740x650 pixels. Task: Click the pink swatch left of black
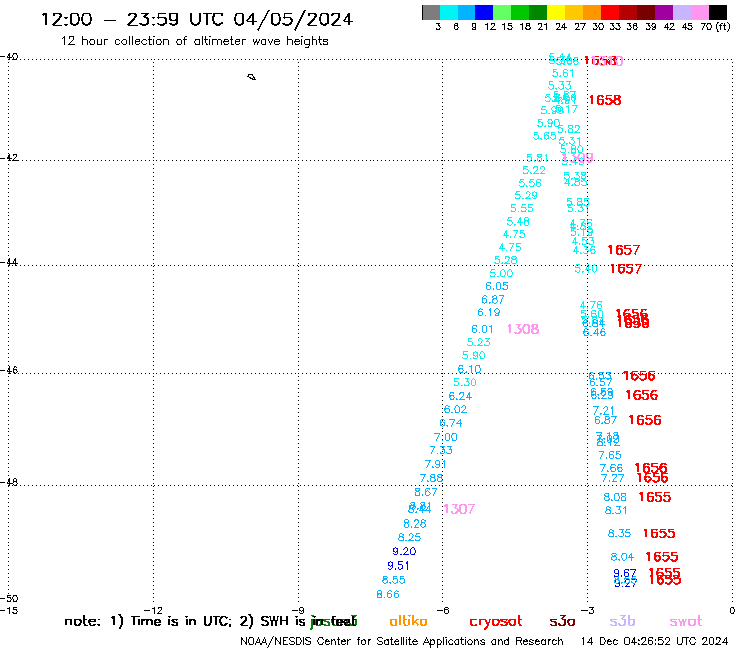(x=700, y=12)
